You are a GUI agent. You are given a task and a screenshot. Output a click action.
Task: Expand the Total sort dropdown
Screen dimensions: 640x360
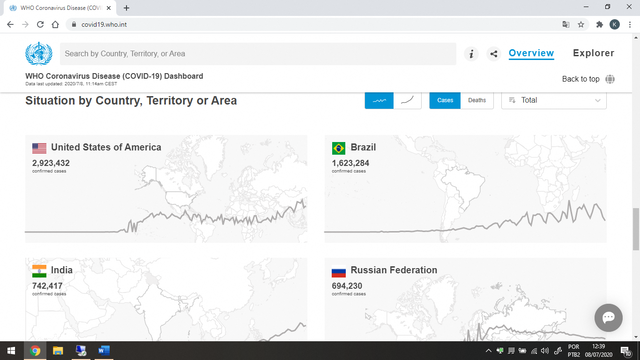pyautogui.click(x=554, y=100)
